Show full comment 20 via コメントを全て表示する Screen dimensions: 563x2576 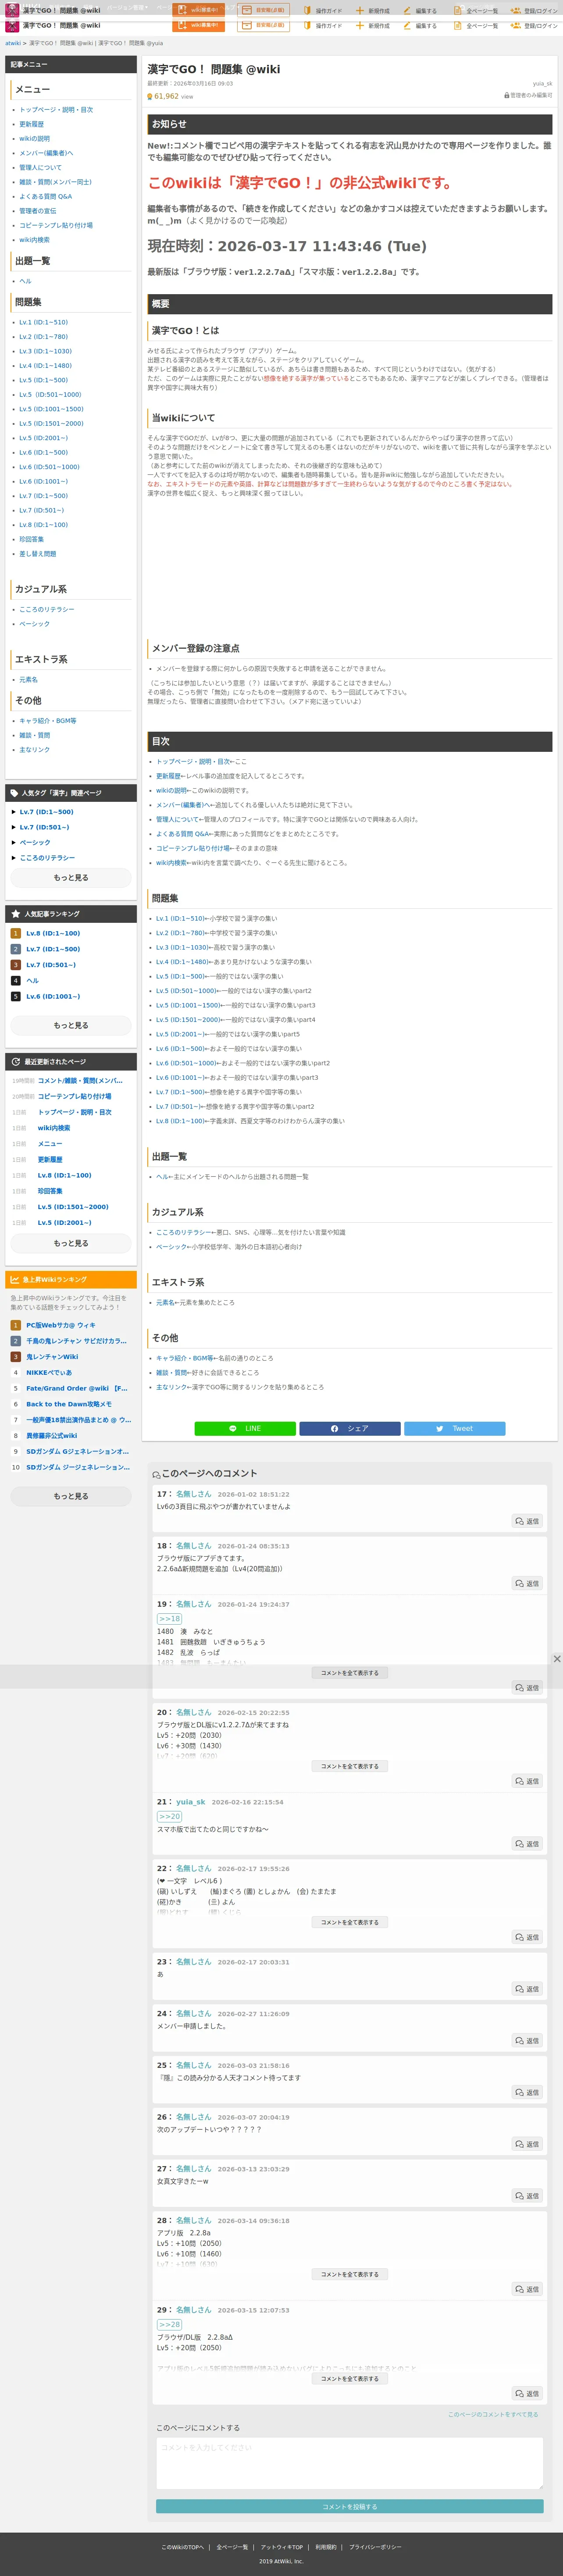coord(349,1766)
